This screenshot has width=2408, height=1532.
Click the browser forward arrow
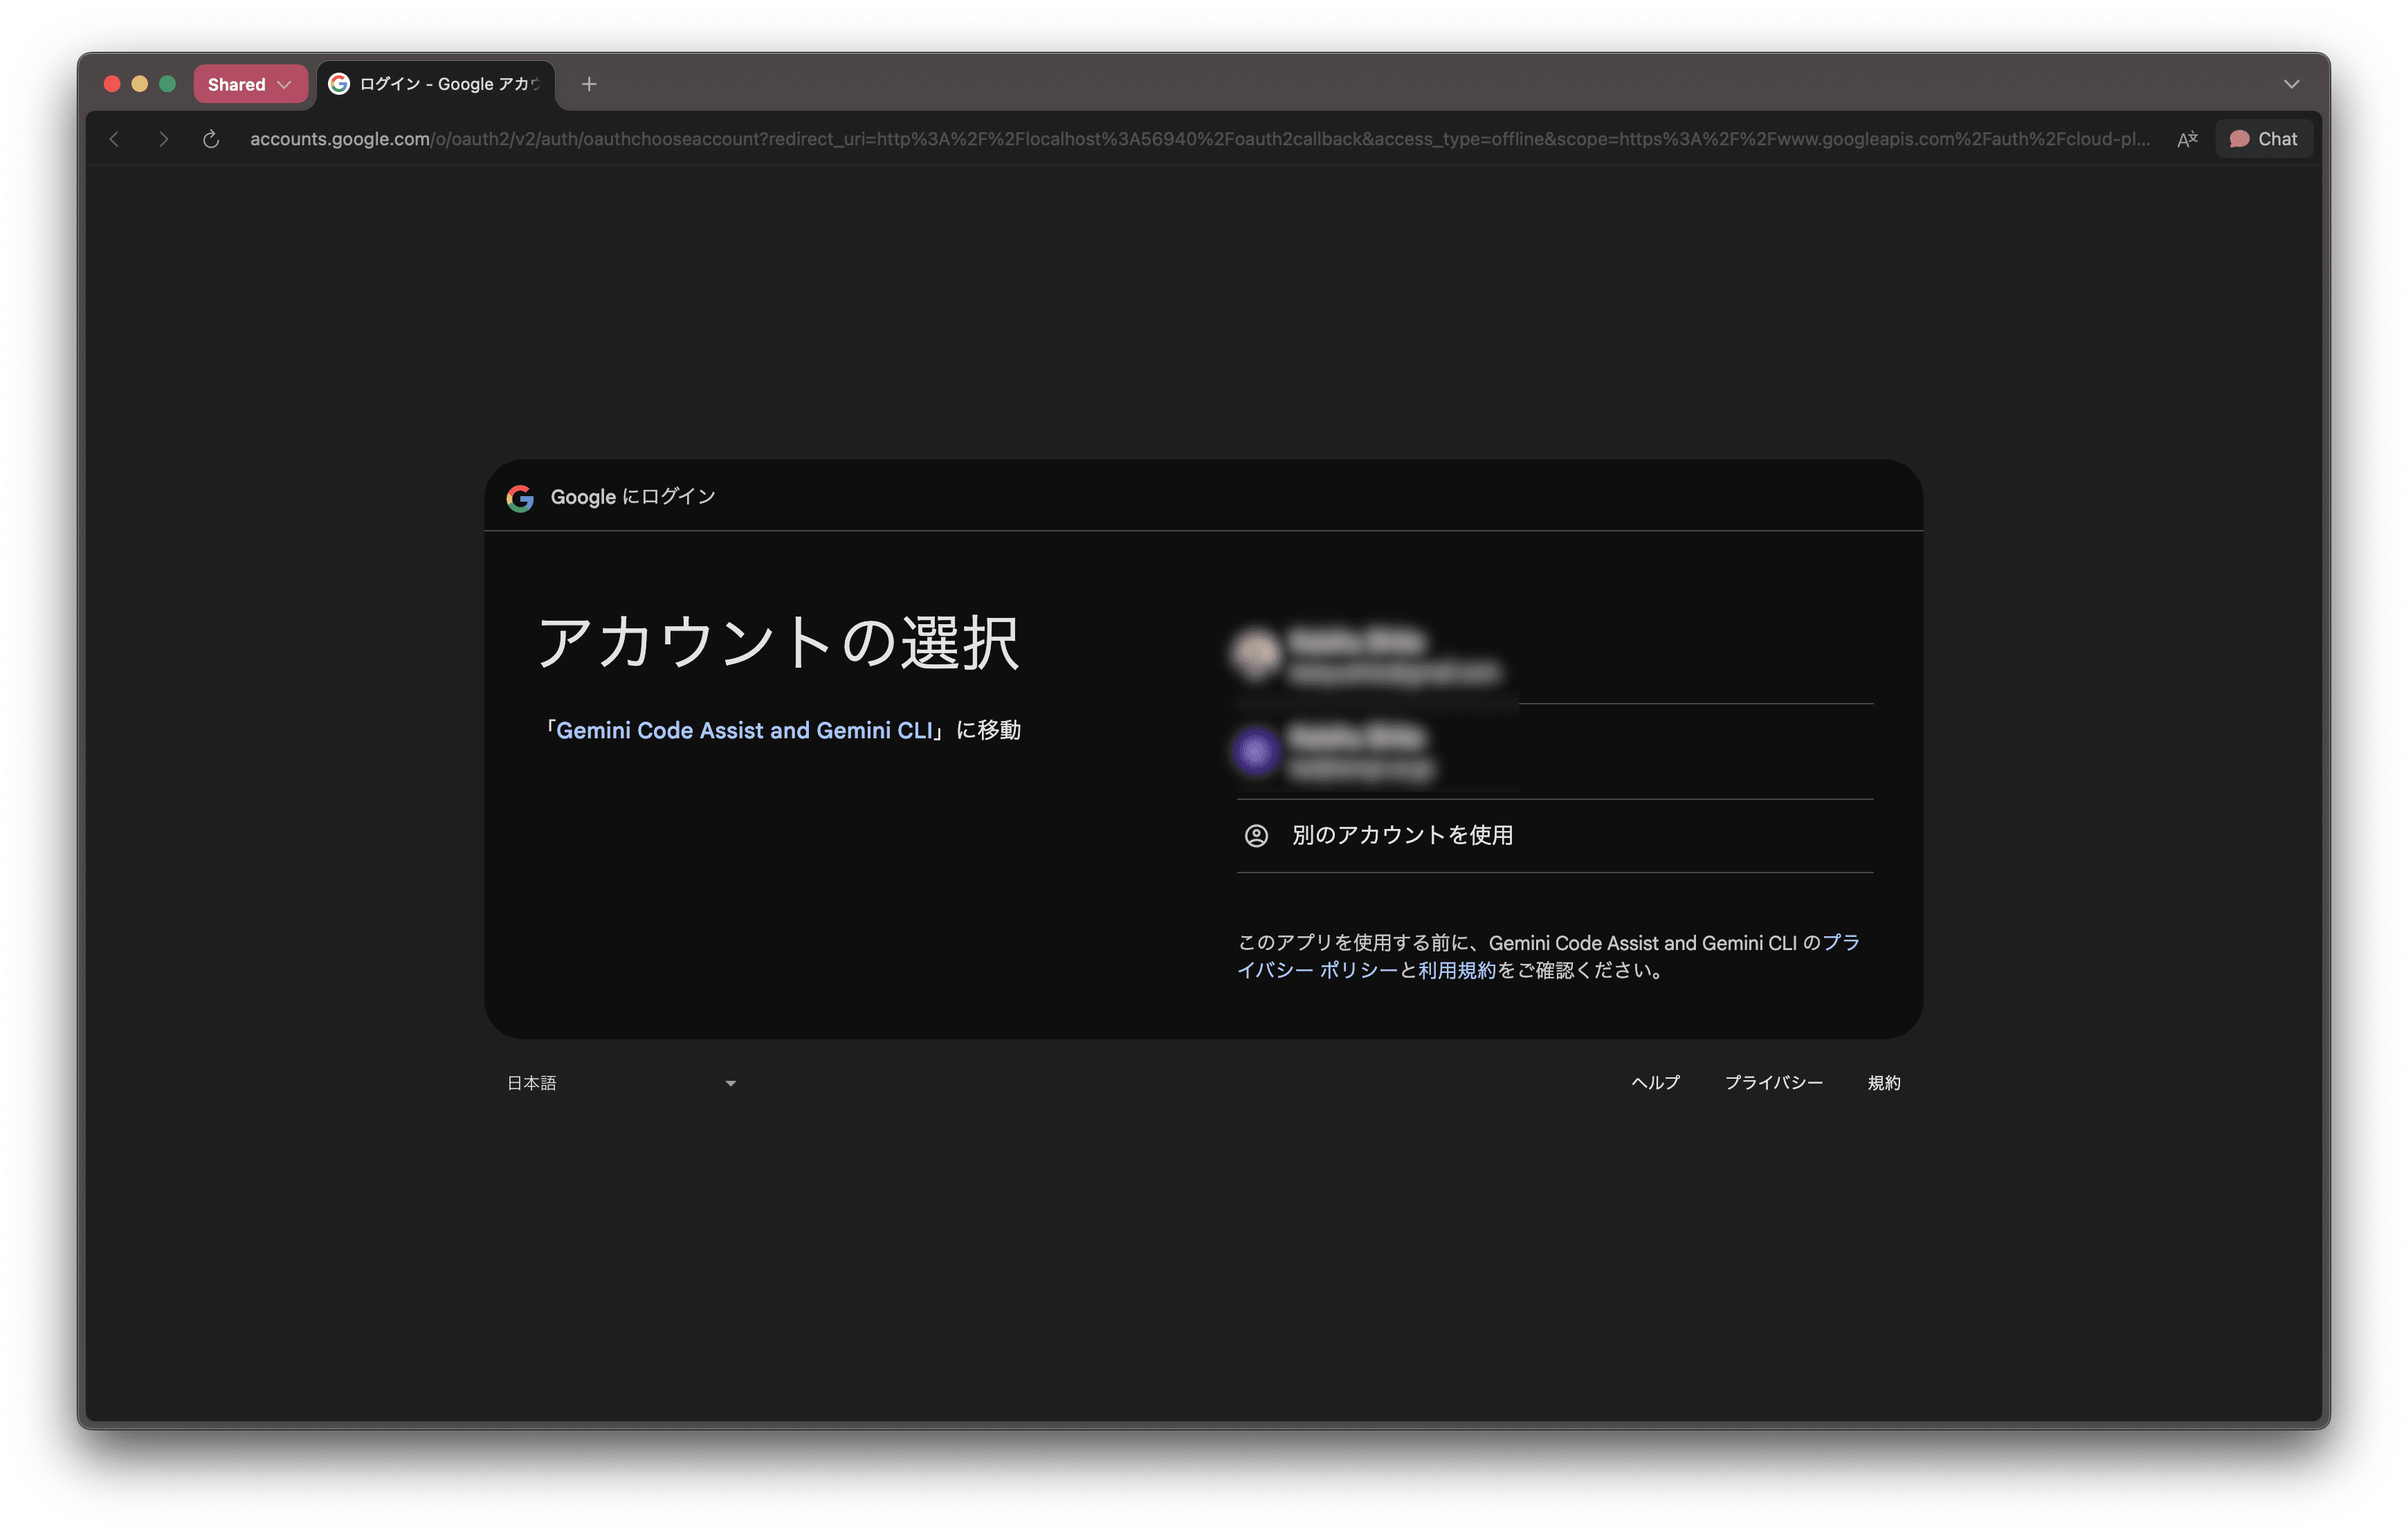tap(163, 139)
